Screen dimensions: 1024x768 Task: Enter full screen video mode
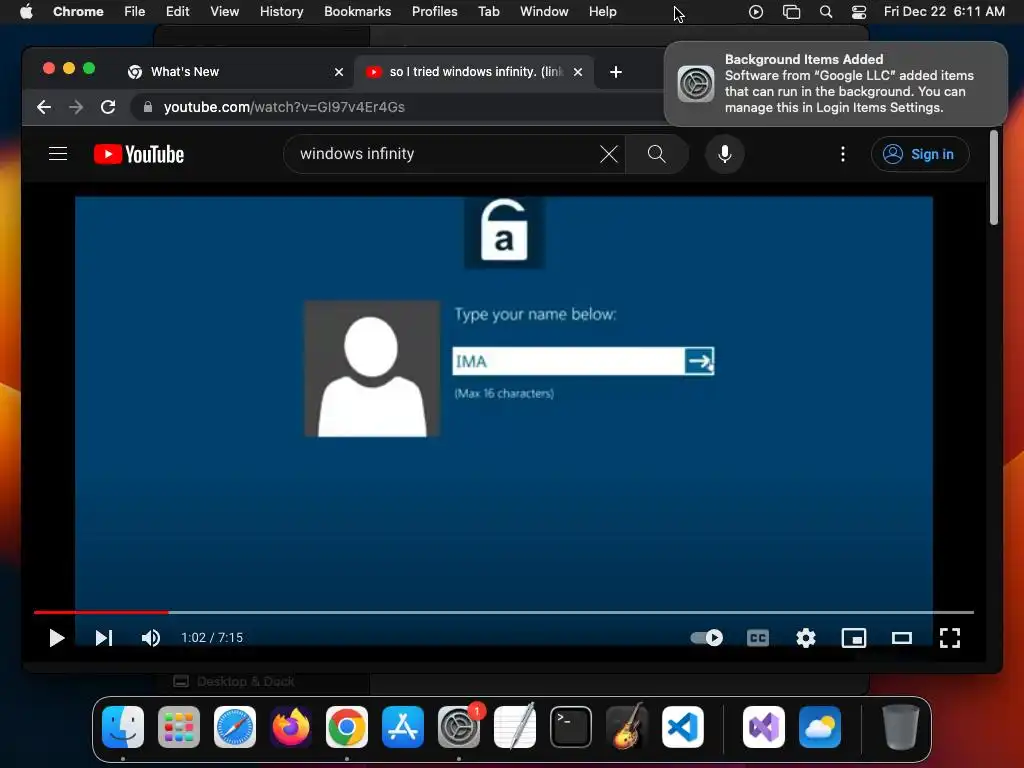[950, 637]
